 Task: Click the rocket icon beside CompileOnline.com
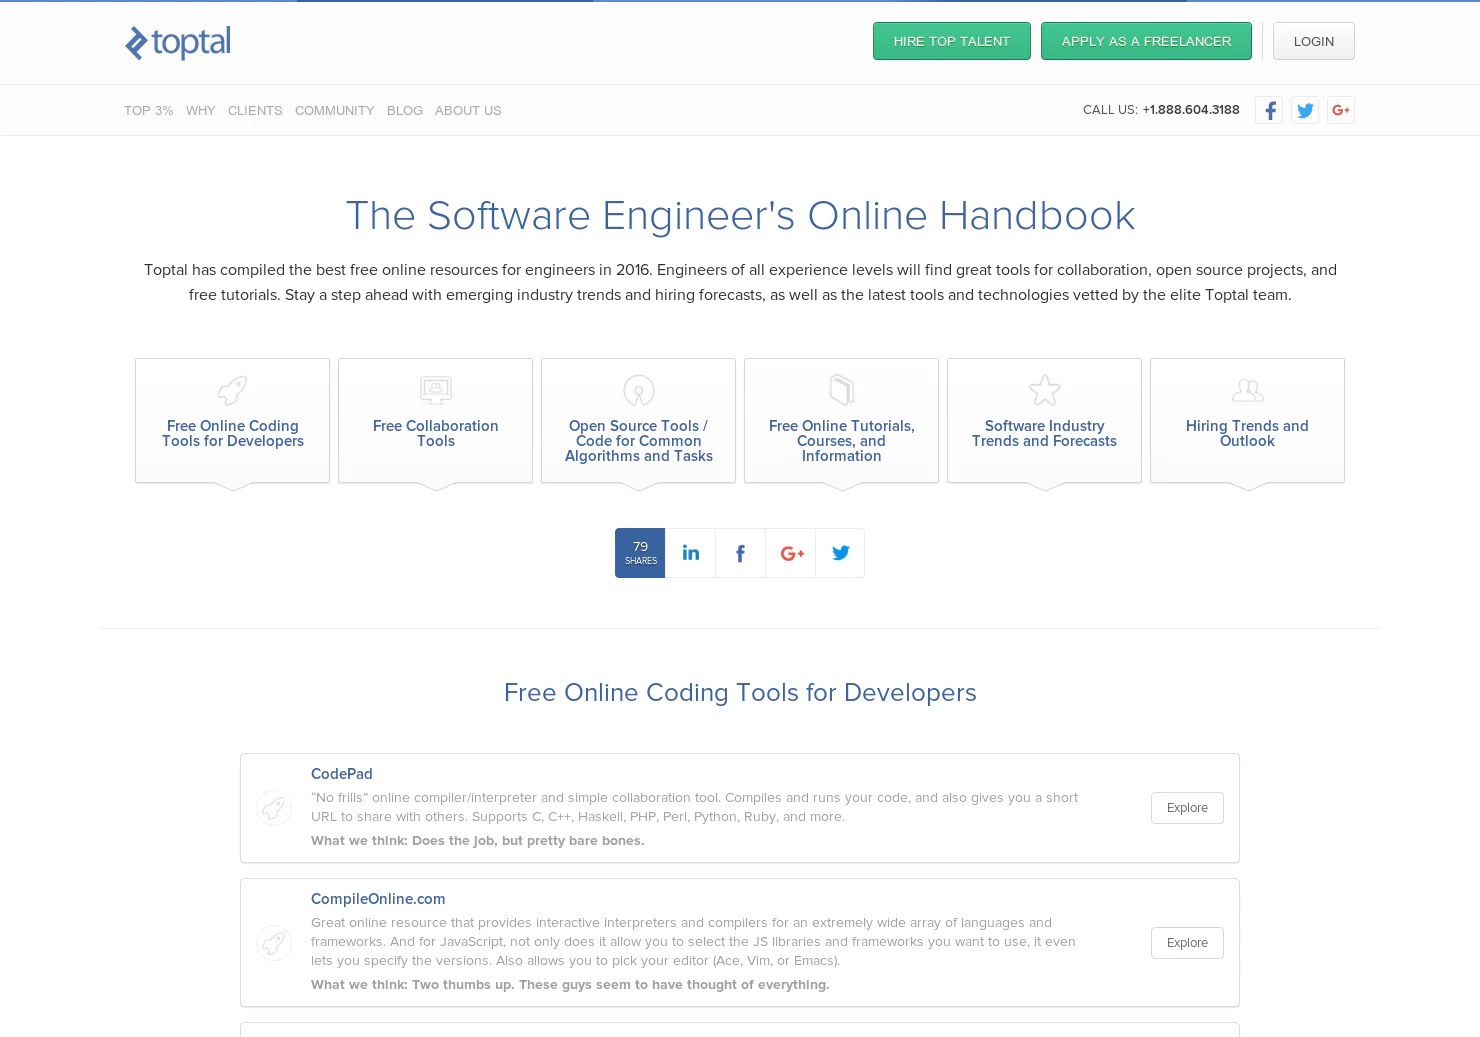pyautogui.click(x=274, y=943)
